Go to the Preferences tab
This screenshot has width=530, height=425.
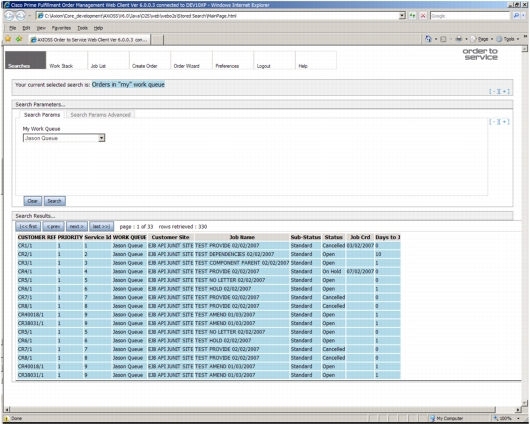tap(233, 60)
